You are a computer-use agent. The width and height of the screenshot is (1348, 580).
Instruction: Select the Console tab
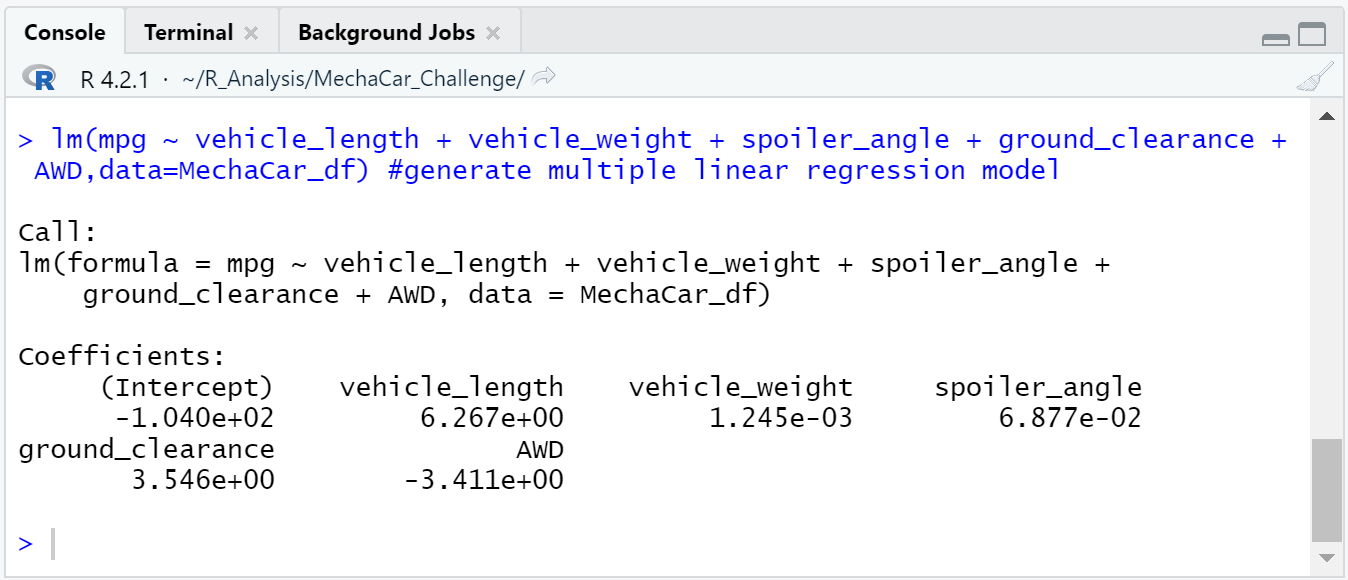(65, 32)
